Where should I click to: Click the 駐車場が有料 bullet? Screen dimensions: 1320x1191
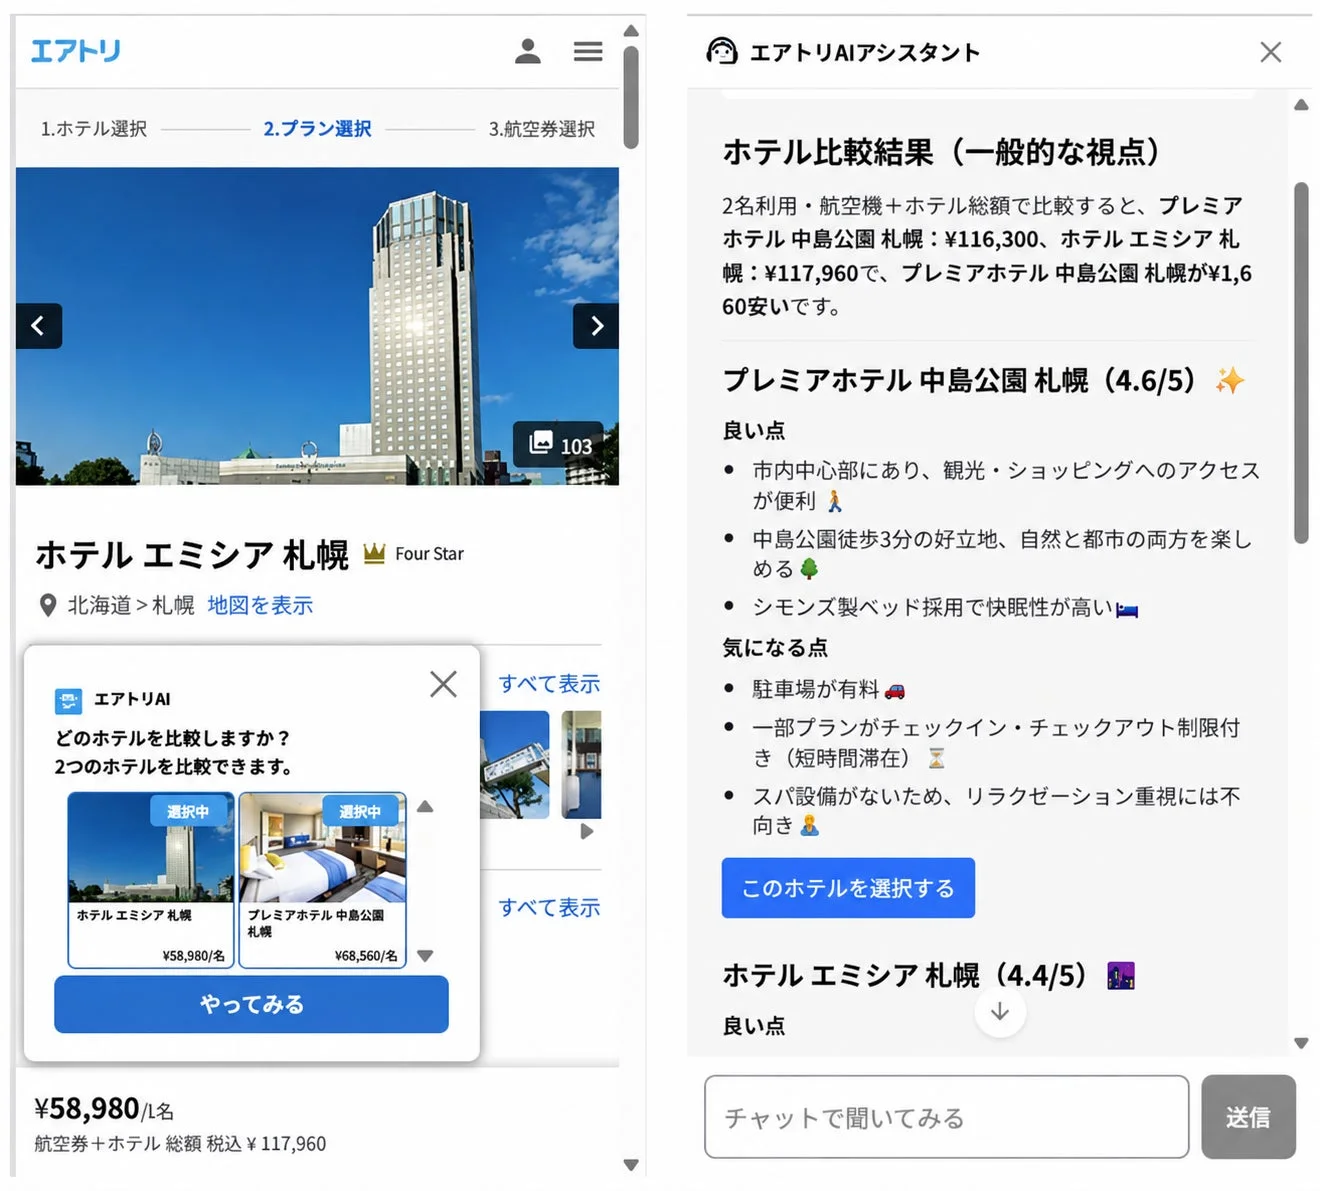[x=829, y=689]
